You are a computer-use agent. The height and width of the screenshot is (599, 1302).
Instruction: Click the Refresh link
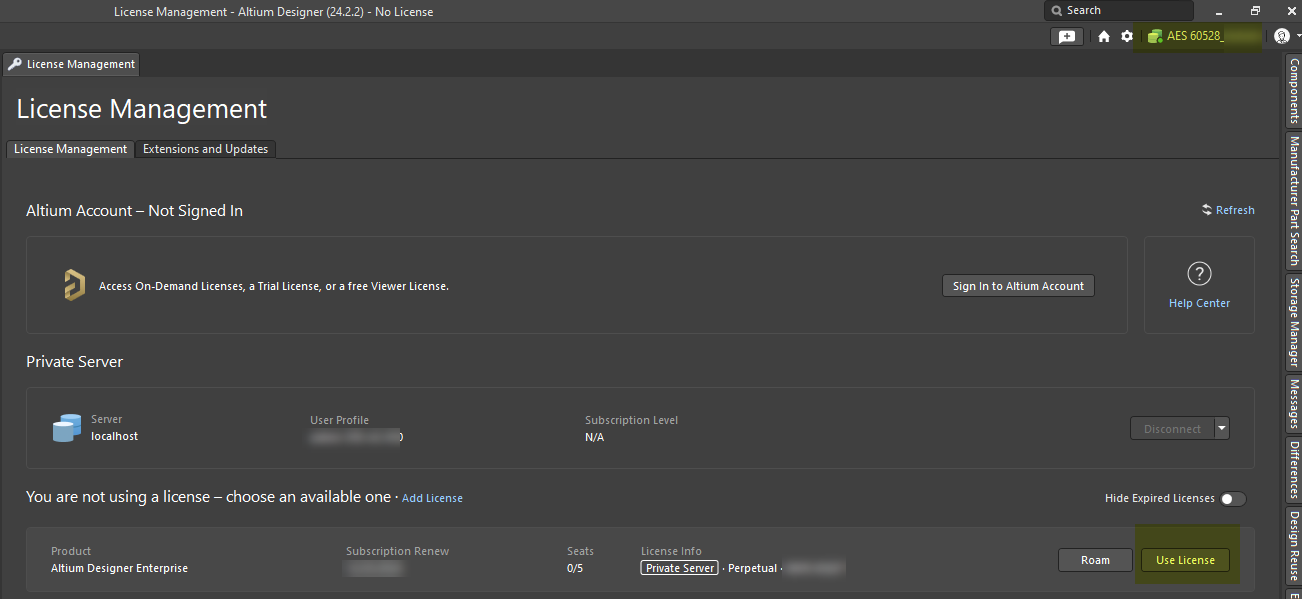(x=1228, y=210)
